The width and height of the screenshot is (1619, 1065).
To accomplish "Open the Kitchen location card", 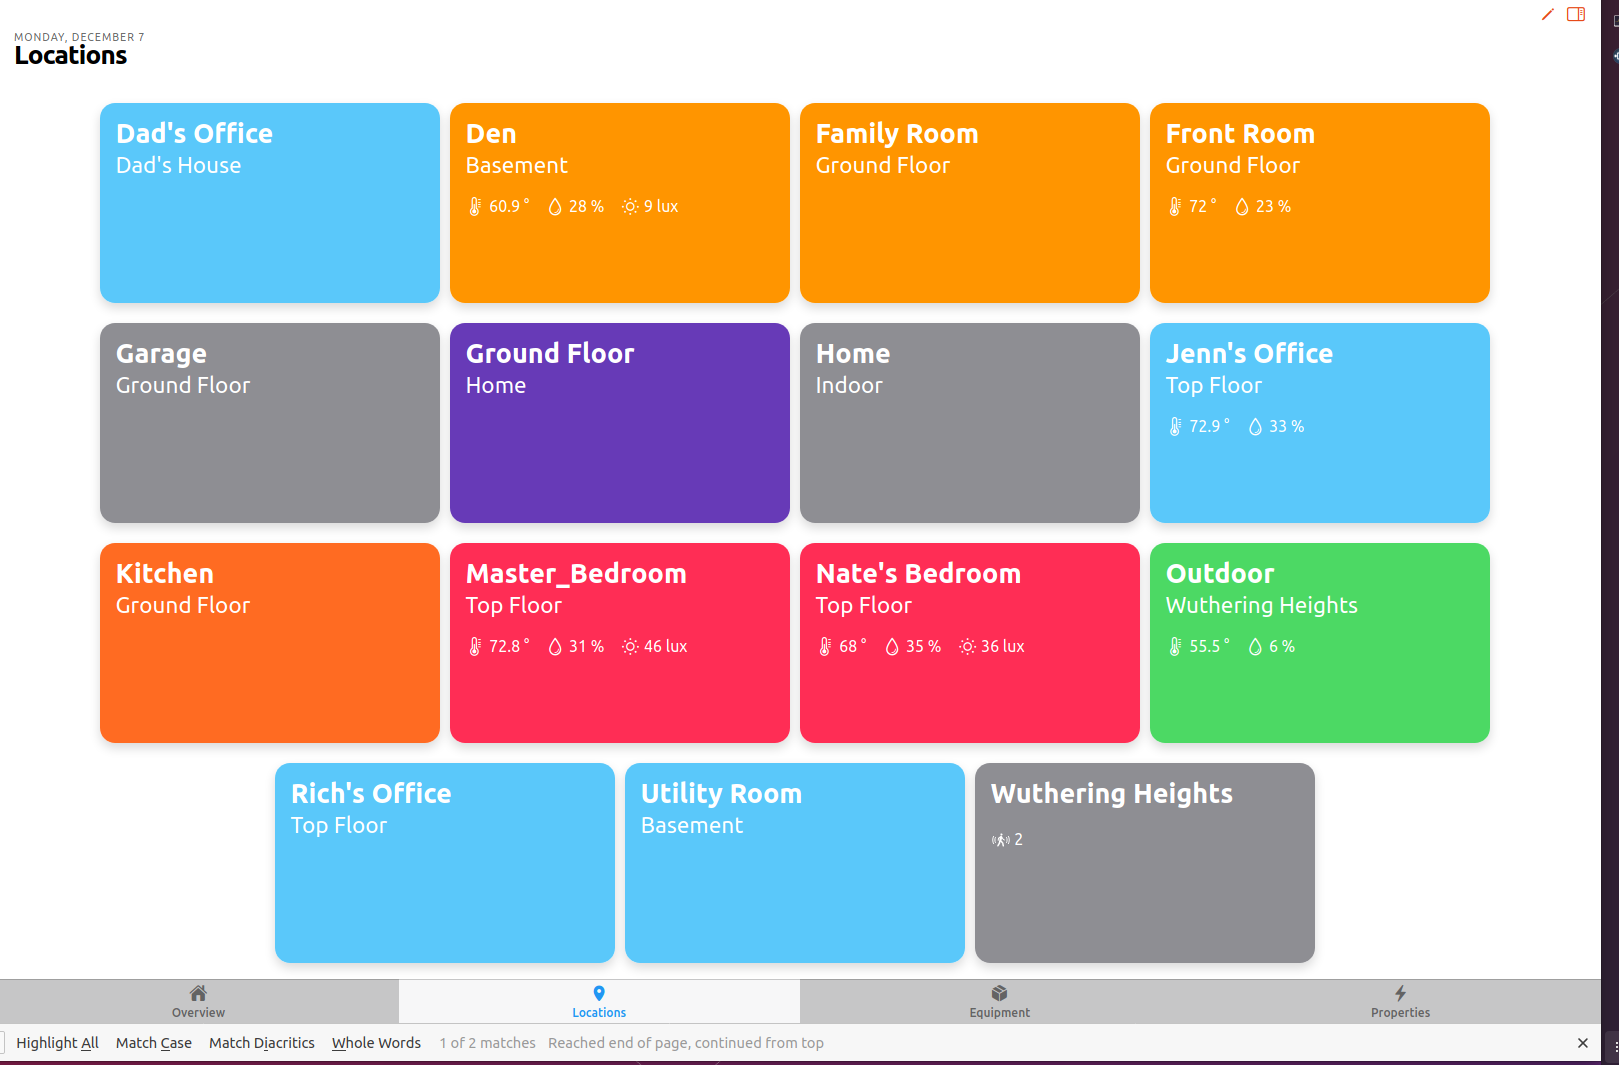I will point(270,643).
